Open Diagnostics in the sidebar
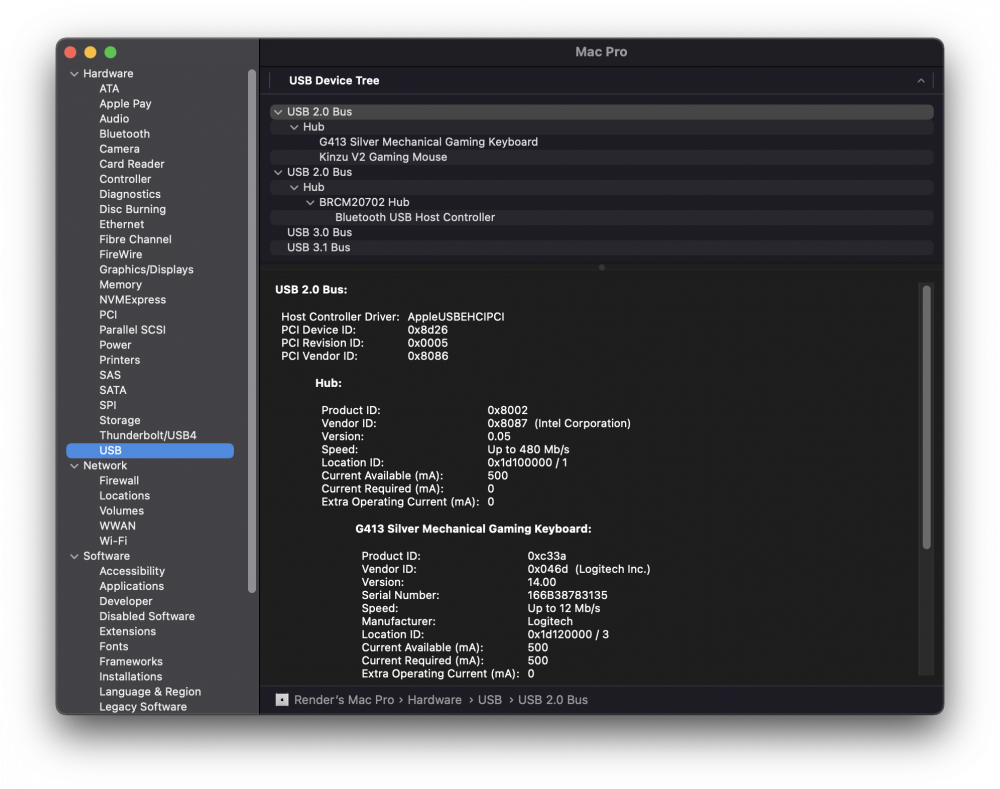The image size is (1000, 789). click(x=129, y=195)
